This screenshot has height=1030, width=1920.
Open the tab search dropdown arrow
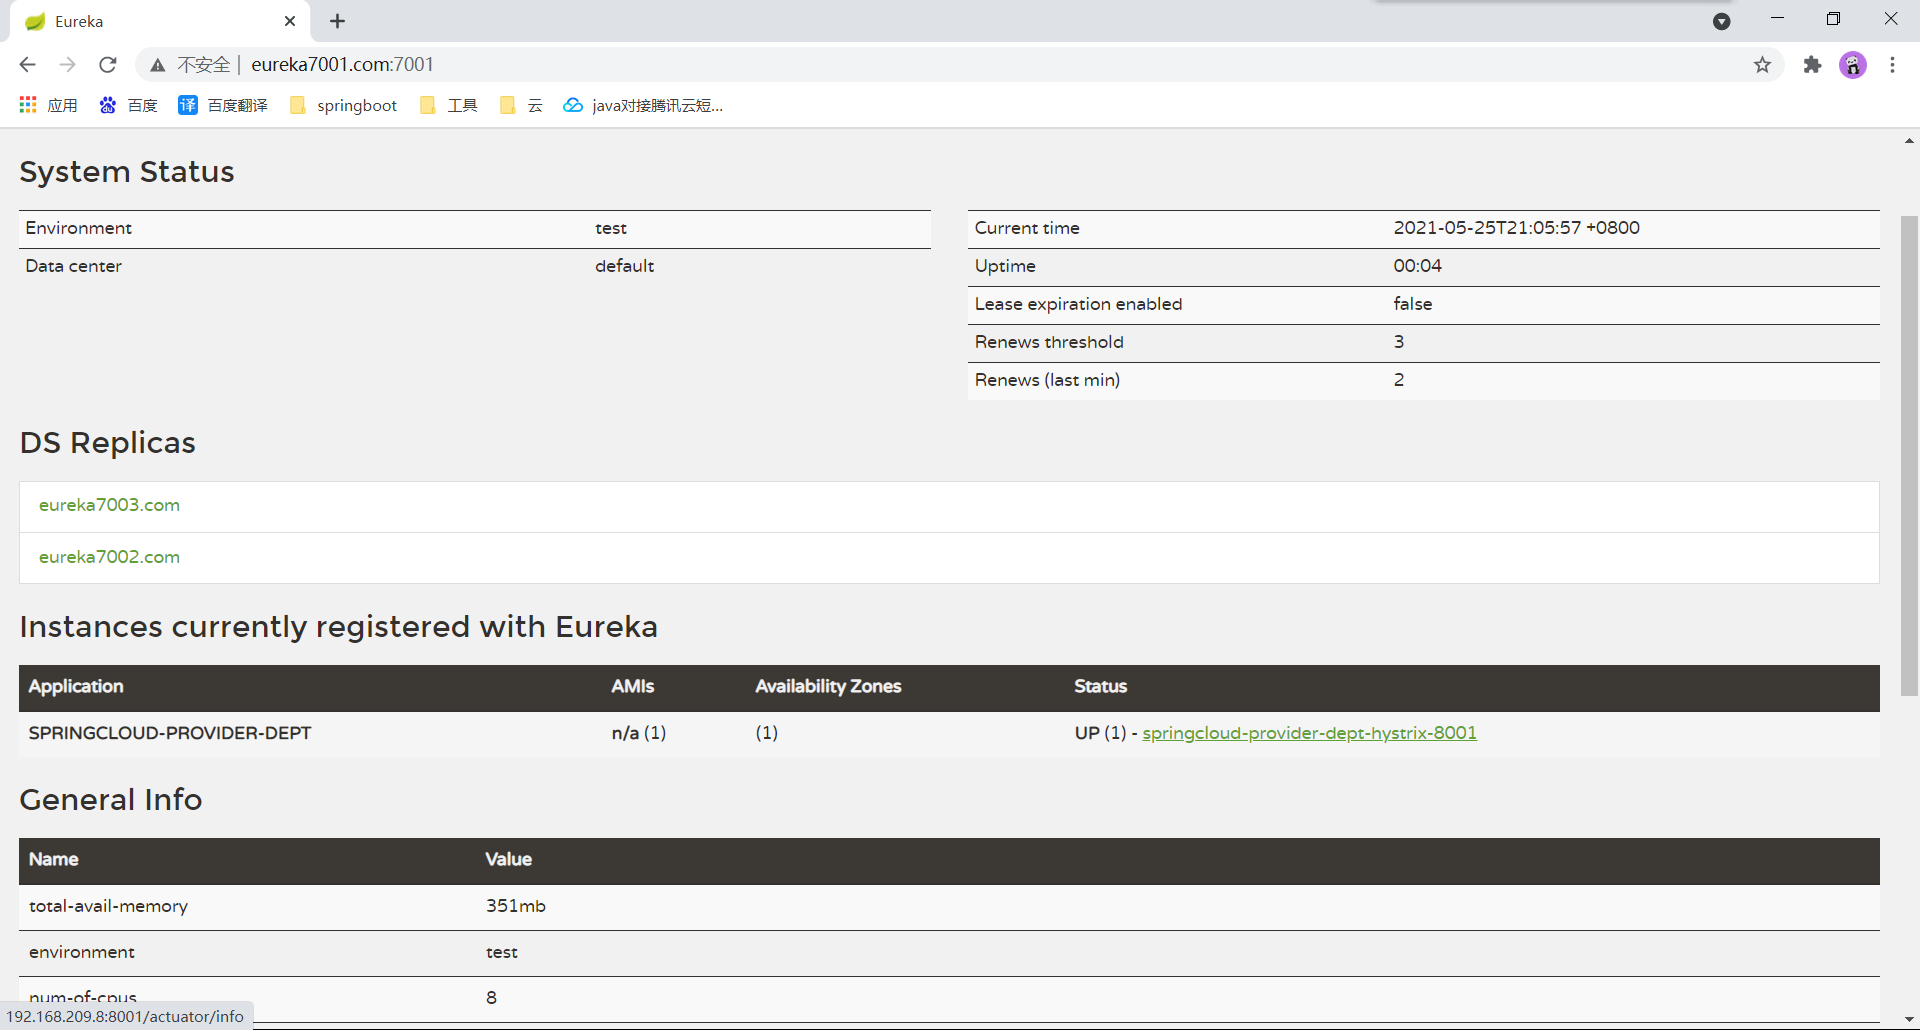(x=1721, y=21)
